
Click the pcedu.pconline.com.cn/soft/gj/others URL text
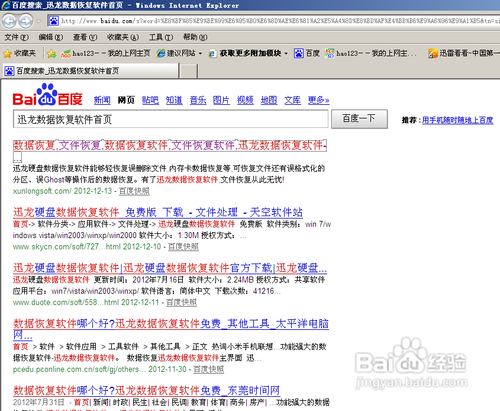click(79, 369)
